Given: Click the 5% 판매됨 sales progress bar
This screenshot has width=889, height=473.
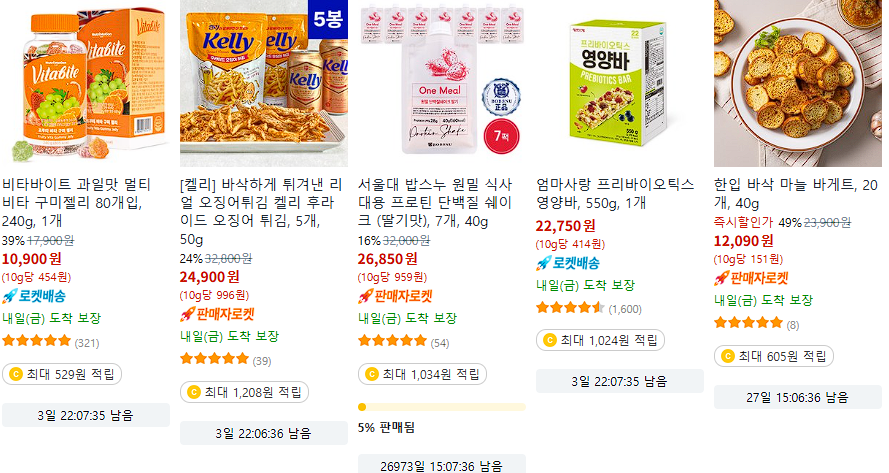Looking at the screenshot, I should click(x=442, y=407).
